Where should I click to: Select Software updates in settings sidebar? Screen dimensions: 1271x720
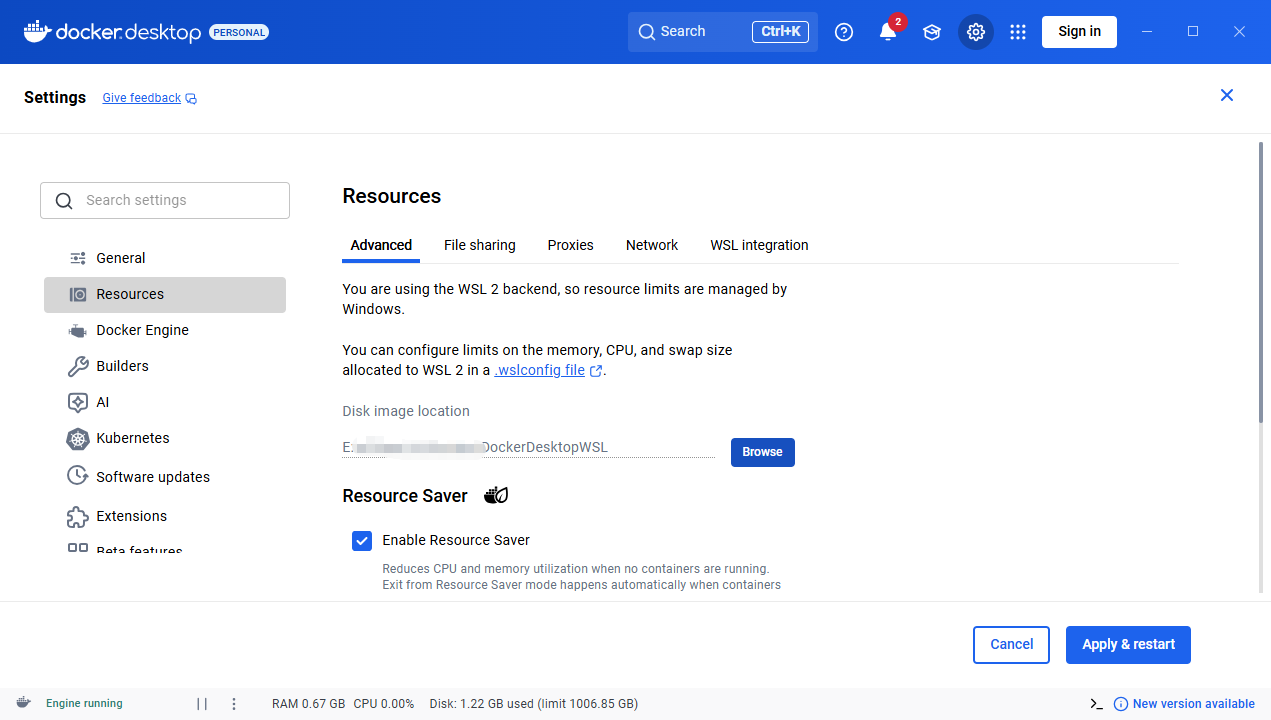165,477
